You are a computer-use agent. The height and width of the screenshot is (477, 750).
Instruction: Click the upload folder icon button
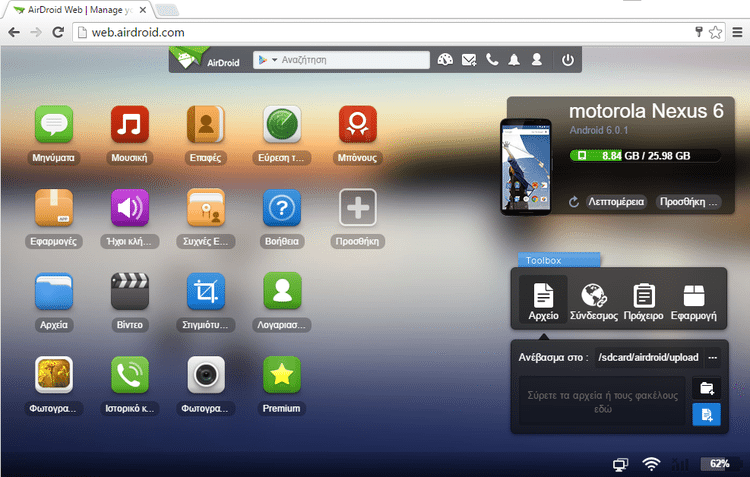click(x=706, y=388)
